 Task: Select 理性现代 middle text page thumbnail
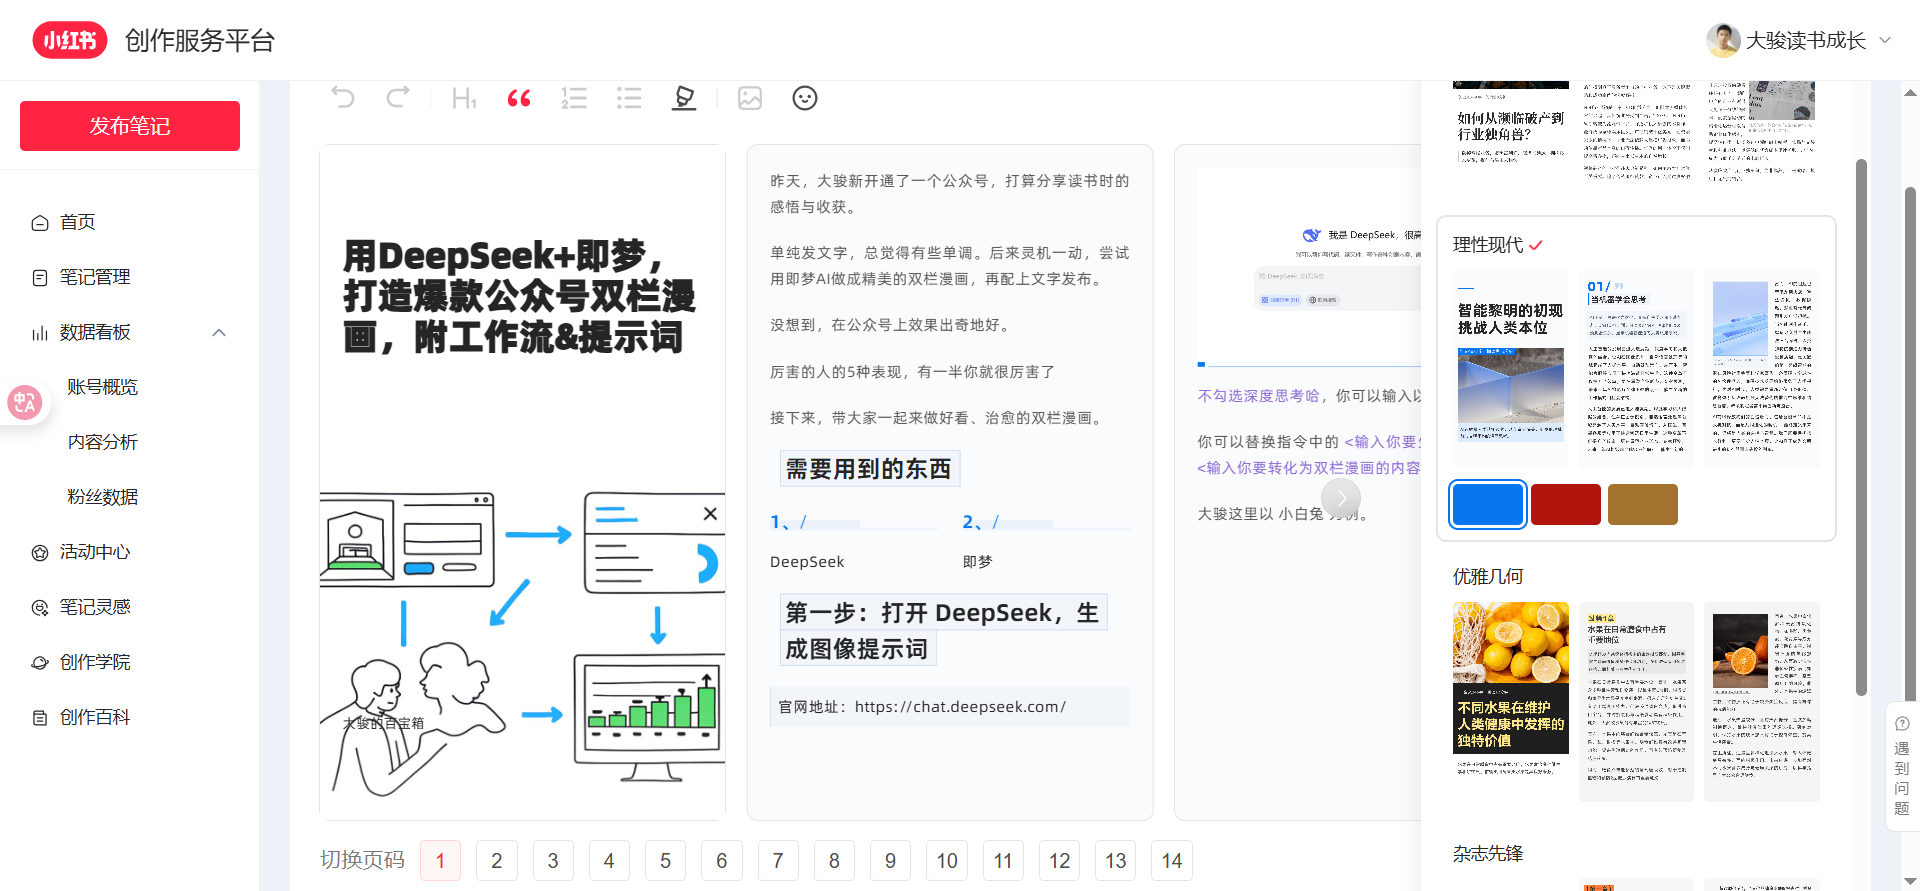(1636, 368)
